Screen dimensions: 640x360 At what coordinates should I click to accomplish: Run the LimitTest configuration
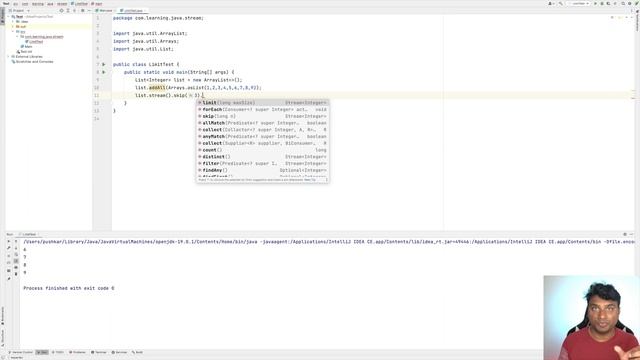[595, 4]
